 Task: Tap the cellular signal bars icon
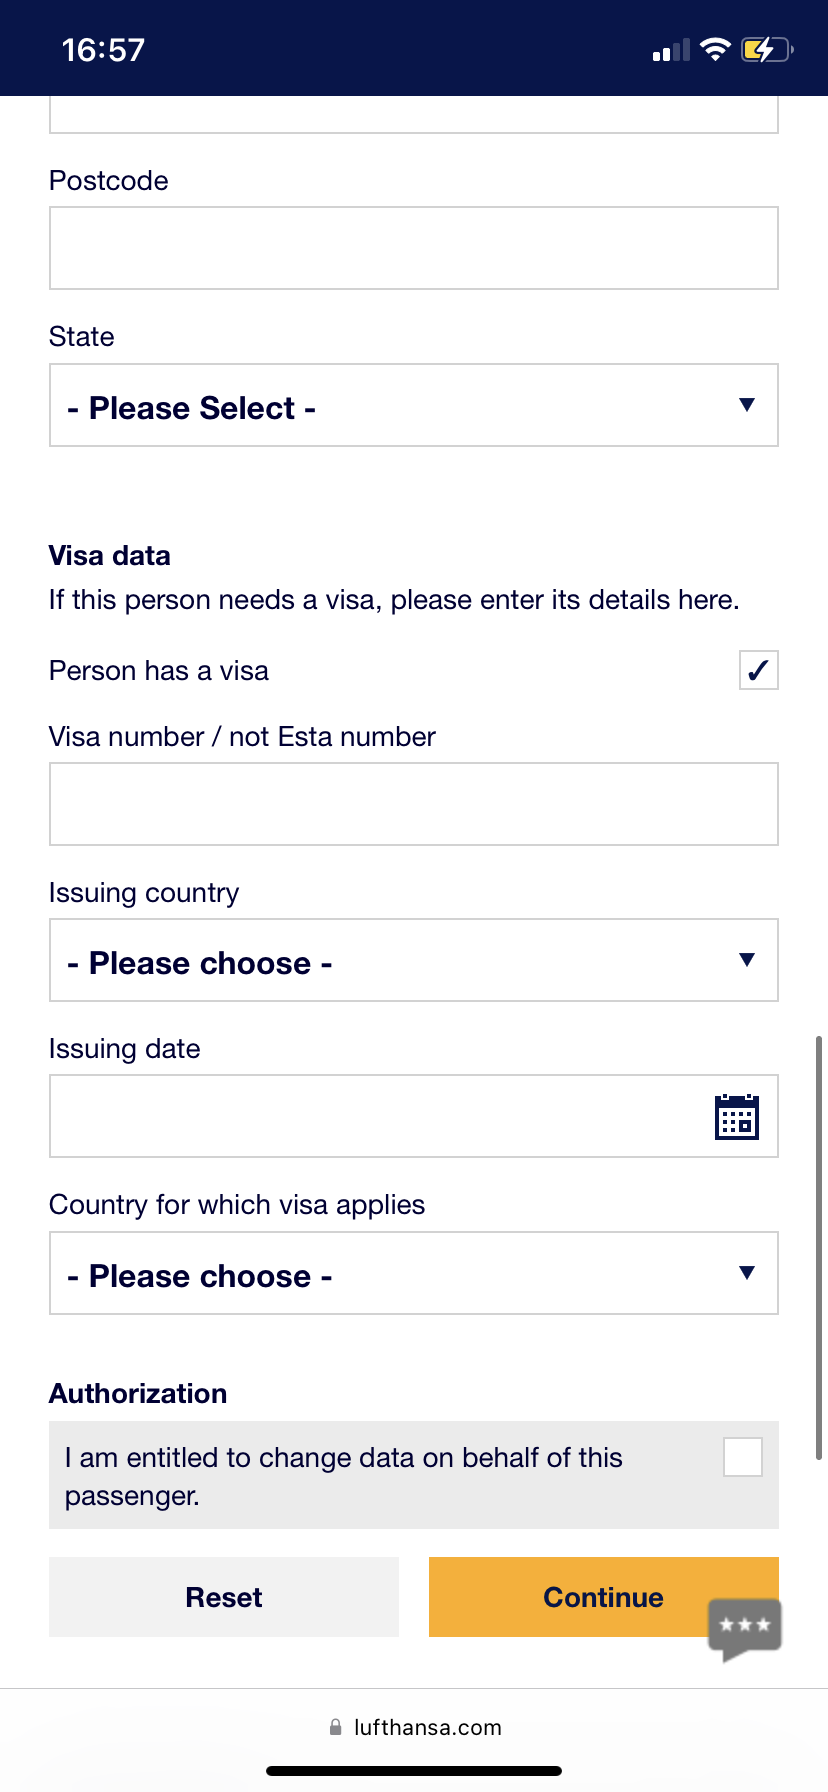671,50
